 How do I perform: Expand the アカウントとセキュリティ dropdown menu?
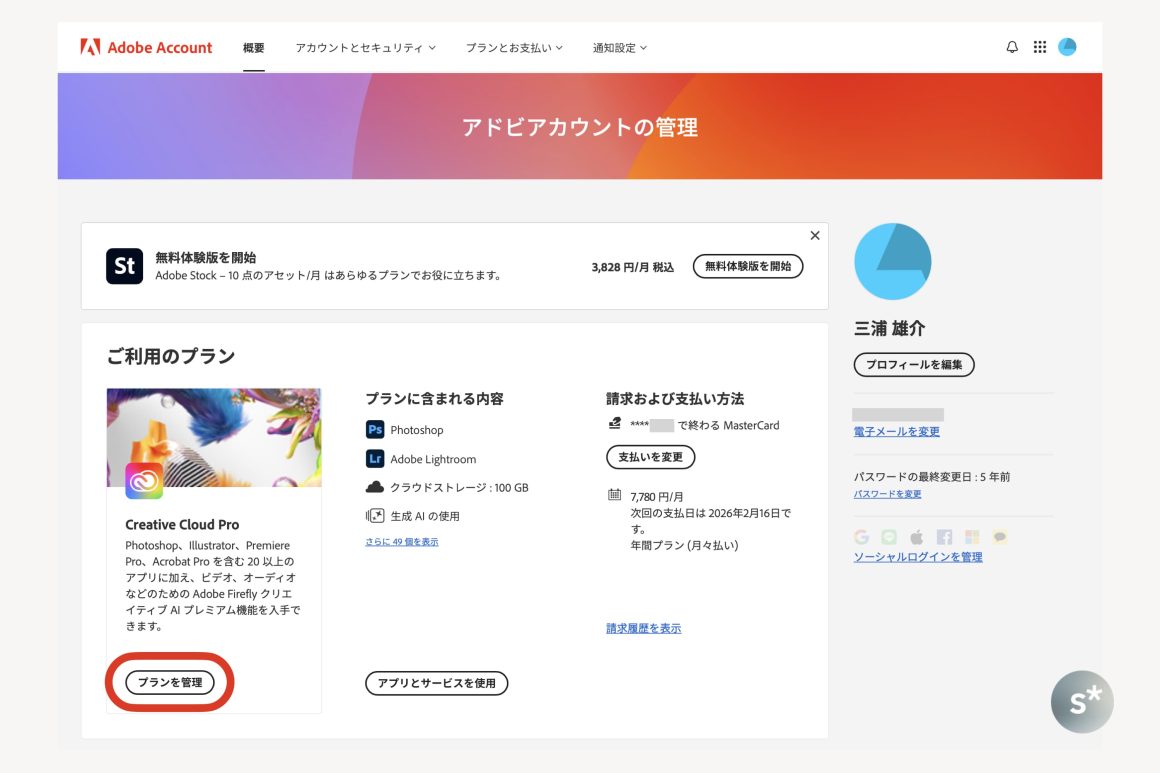tap(365, 48)
